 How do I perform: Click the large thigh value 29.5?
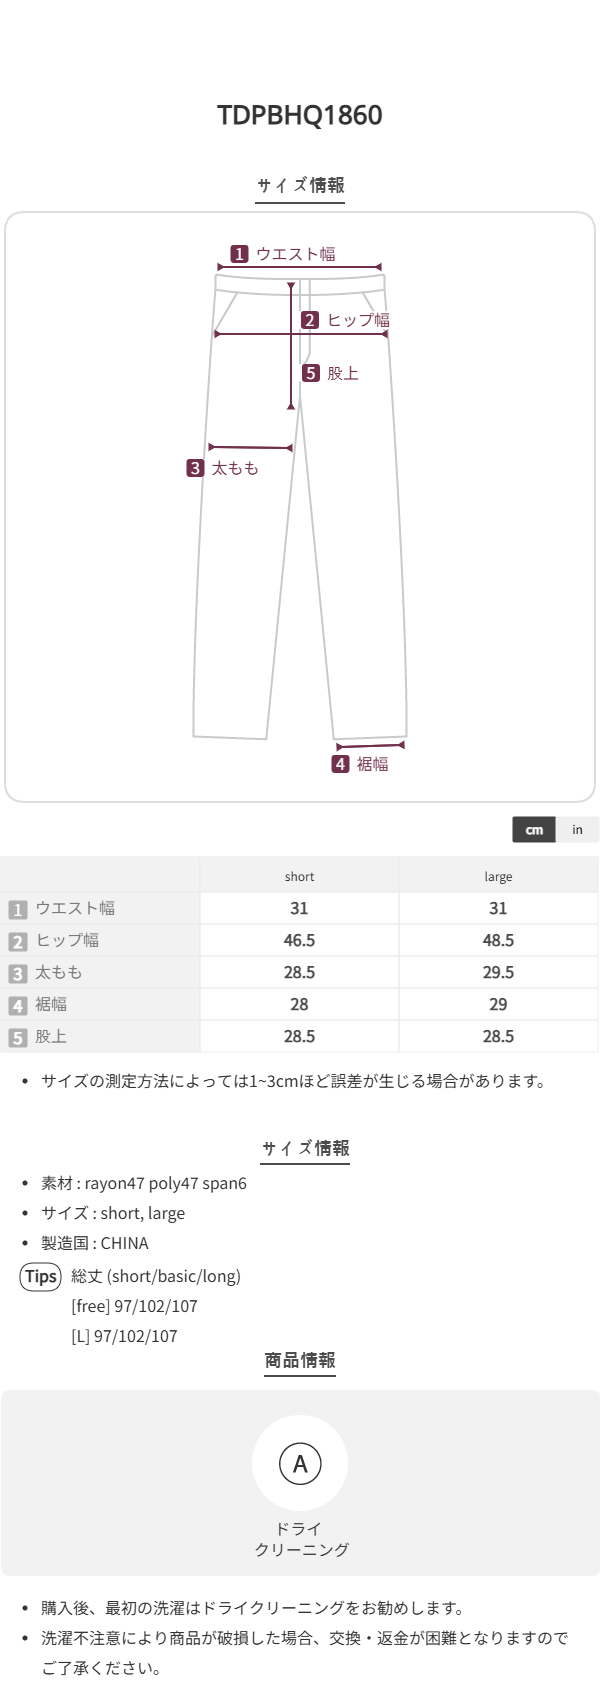click(498, 973)
